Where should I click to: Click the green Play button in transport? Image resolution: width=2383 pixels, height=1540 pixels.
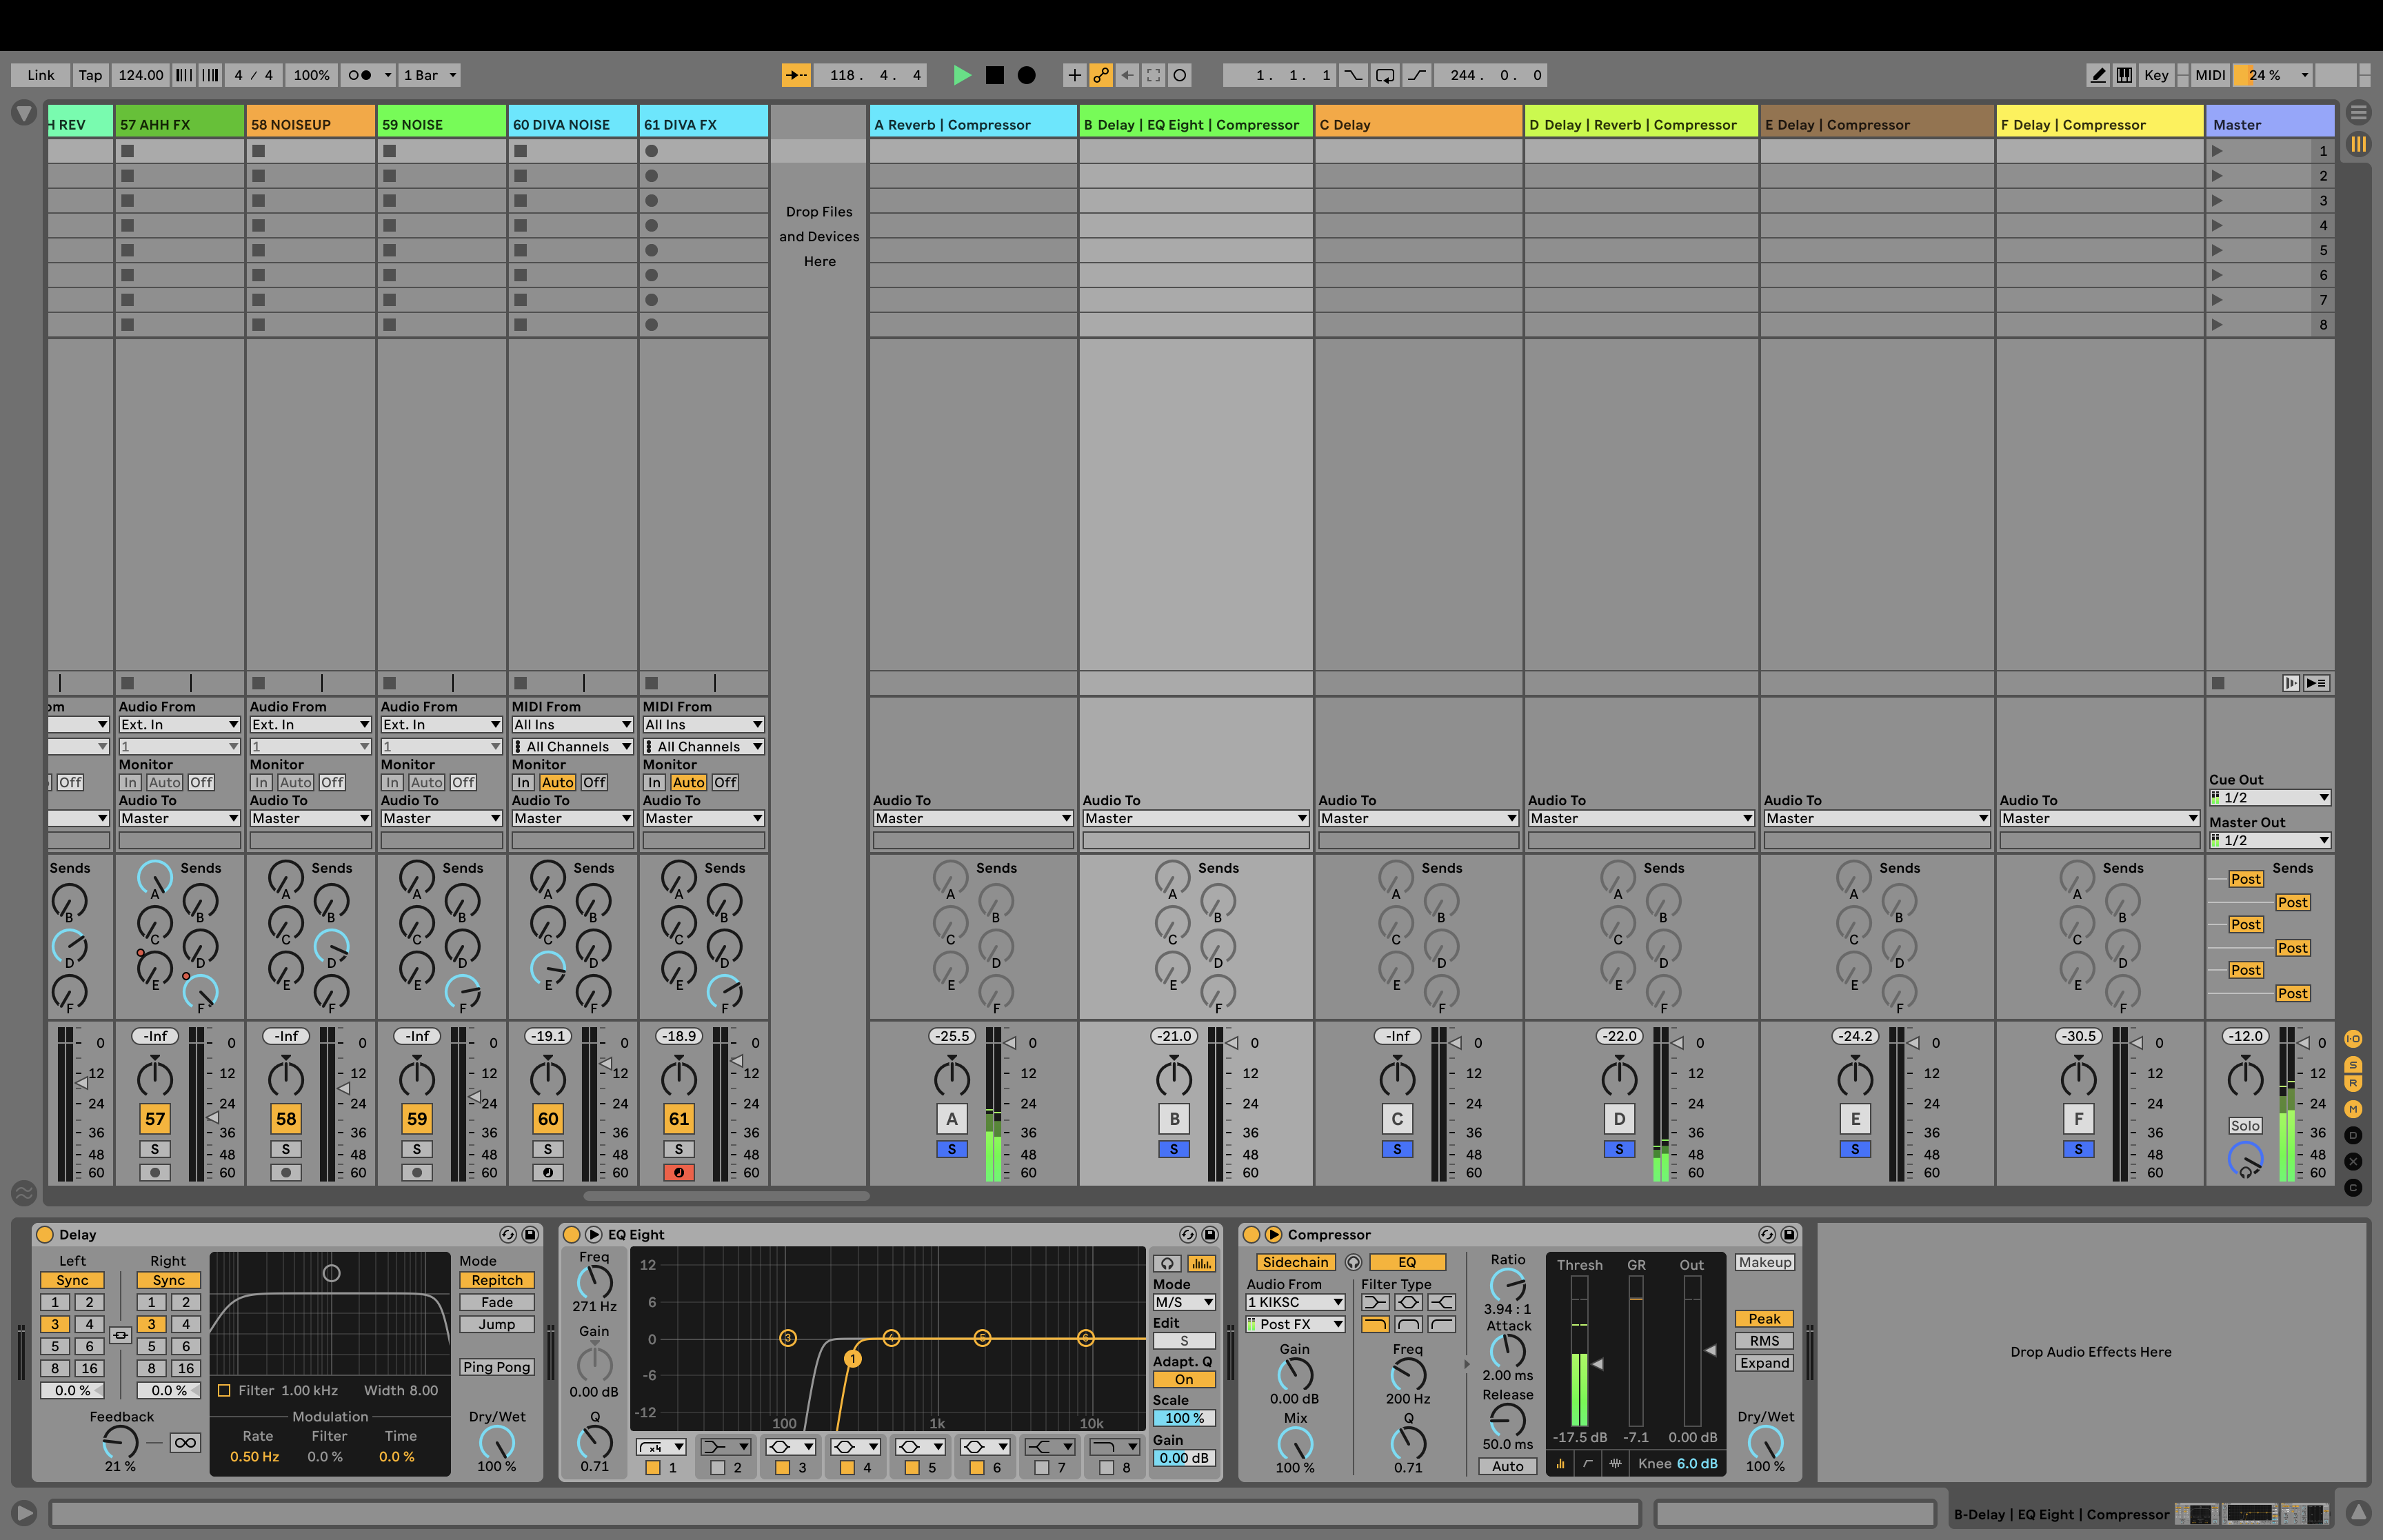(961, 75)
